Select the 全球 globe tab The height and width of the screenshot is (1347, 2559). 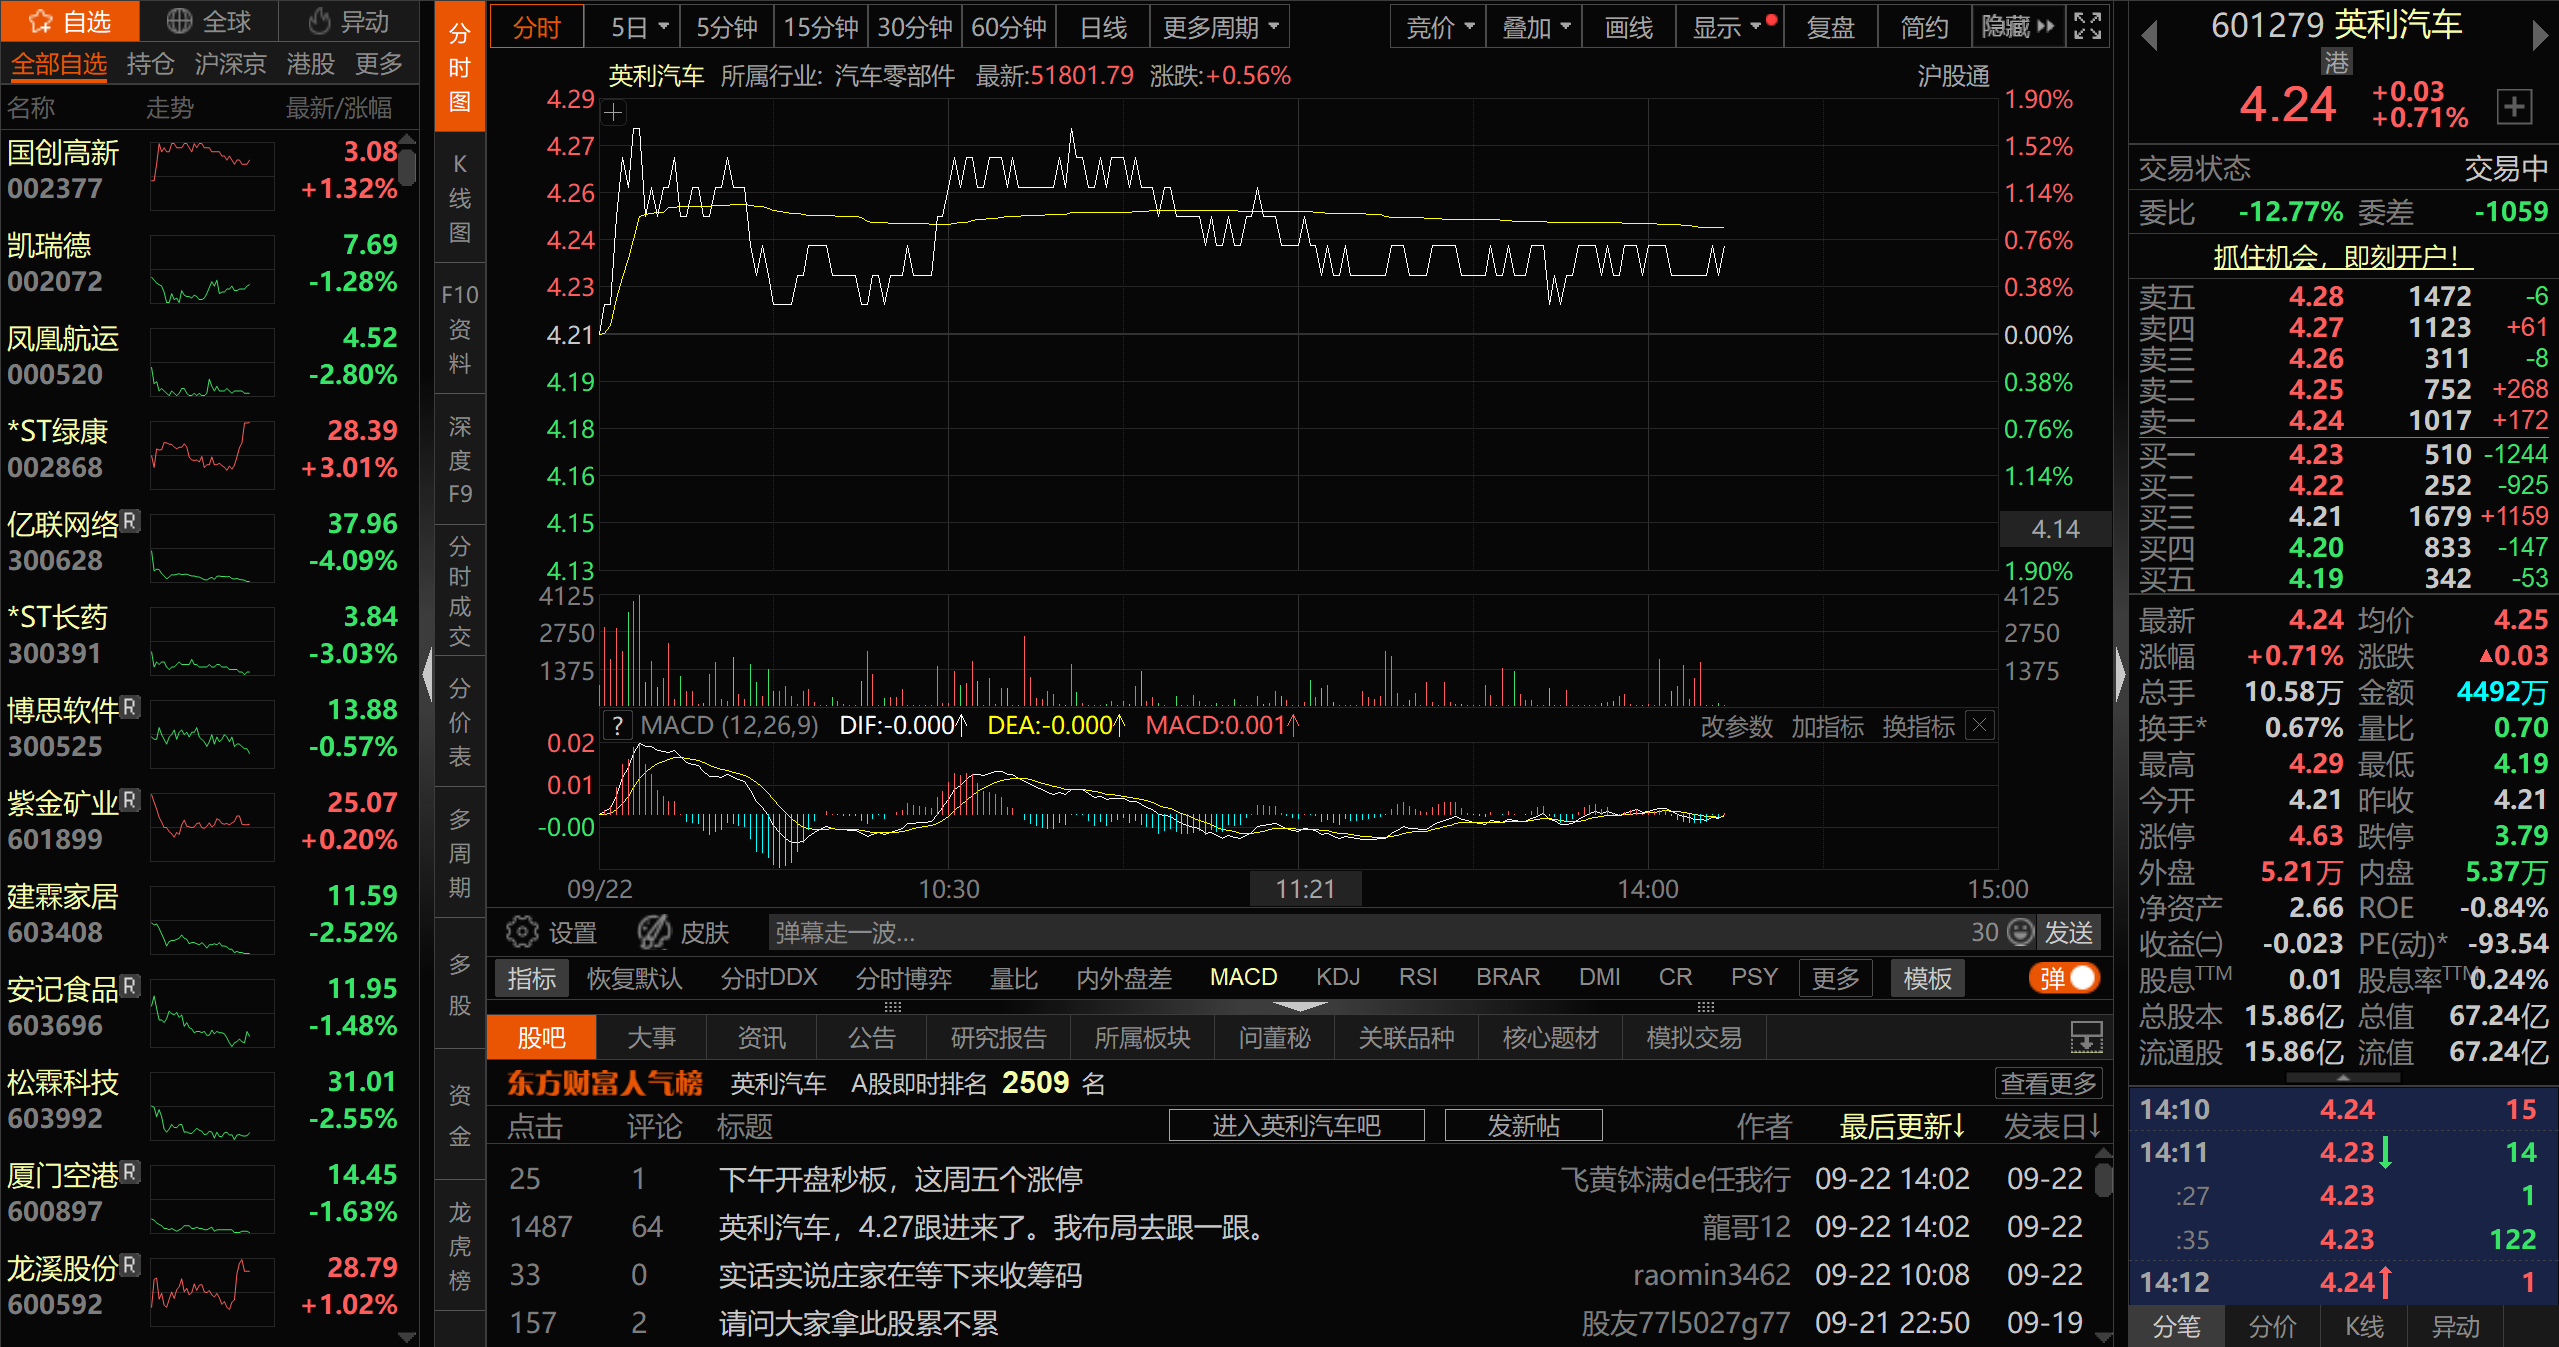208,22
